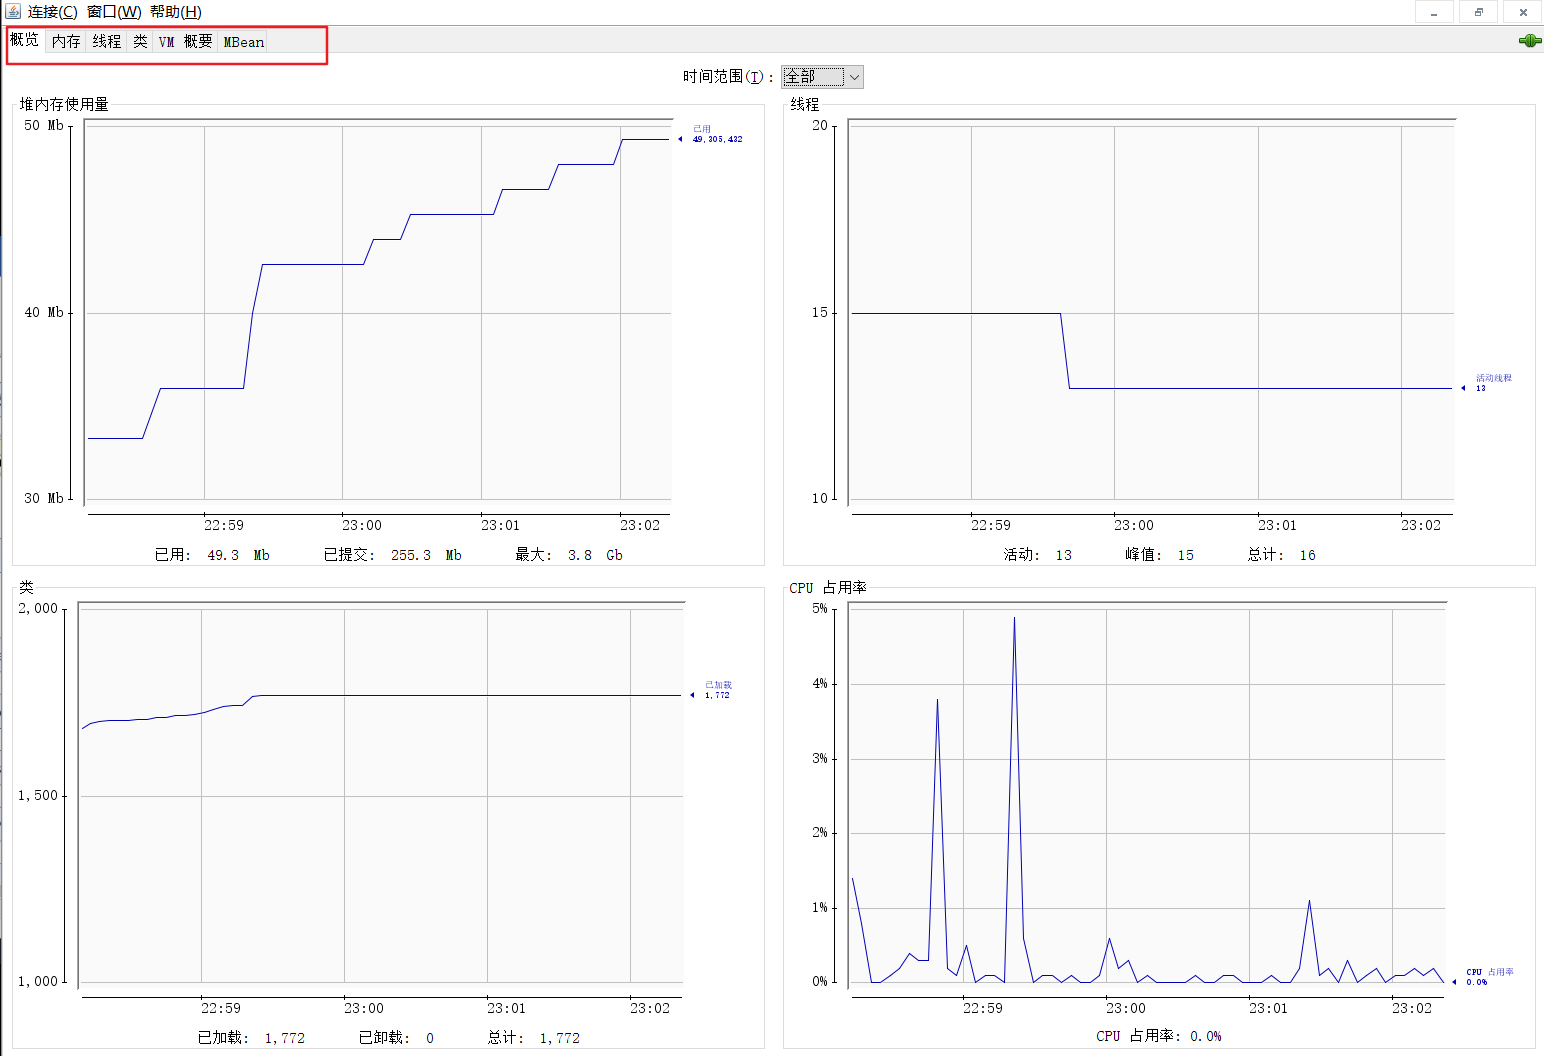The width and height of the screenshot is (1544, 1056).
Task: Expand the 时间范围 dropdown arrow
Action: coord(854,77)
